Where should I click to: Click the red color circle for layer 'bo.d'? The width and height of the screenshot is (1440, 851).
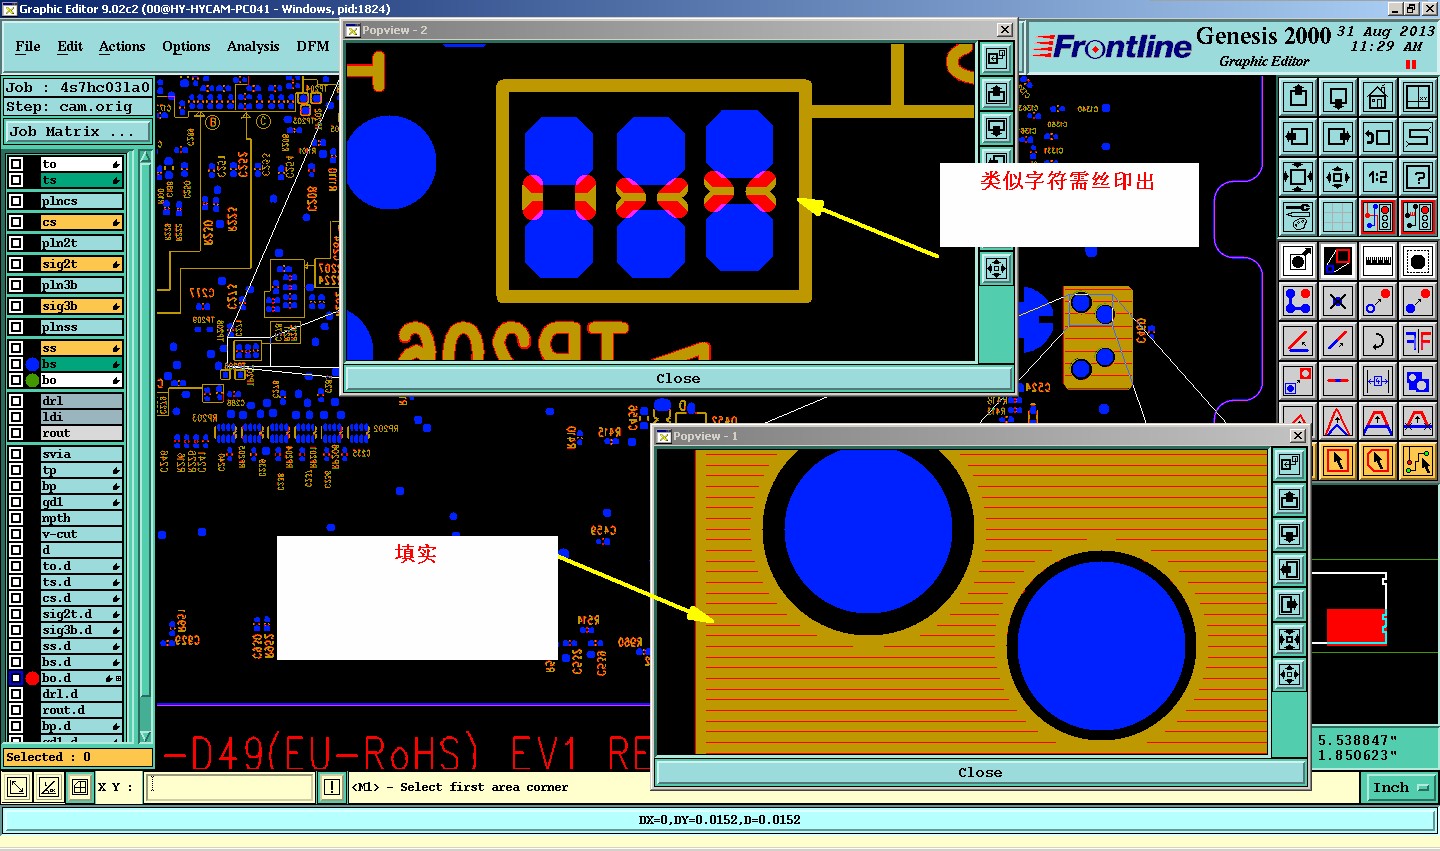point(32,678)
